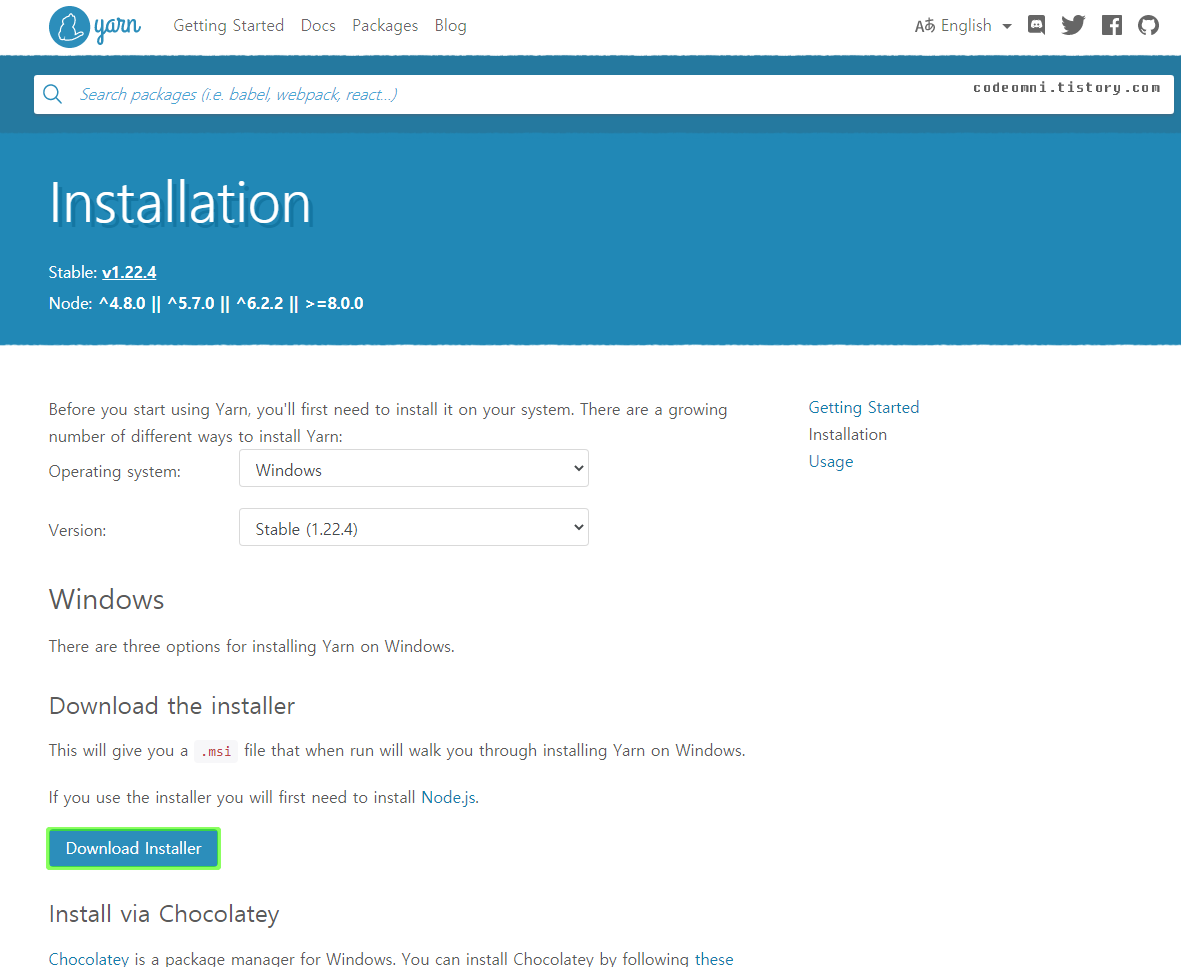The width and height of the screenshot is (1181, 967).
Task: Open the GitHub icon link
Action: pyautogui.click(x=1148, y=25)
